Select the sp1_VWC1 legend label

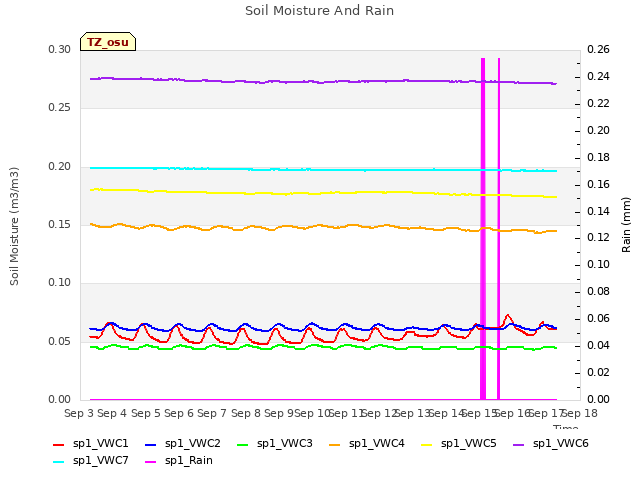point(100,444)
